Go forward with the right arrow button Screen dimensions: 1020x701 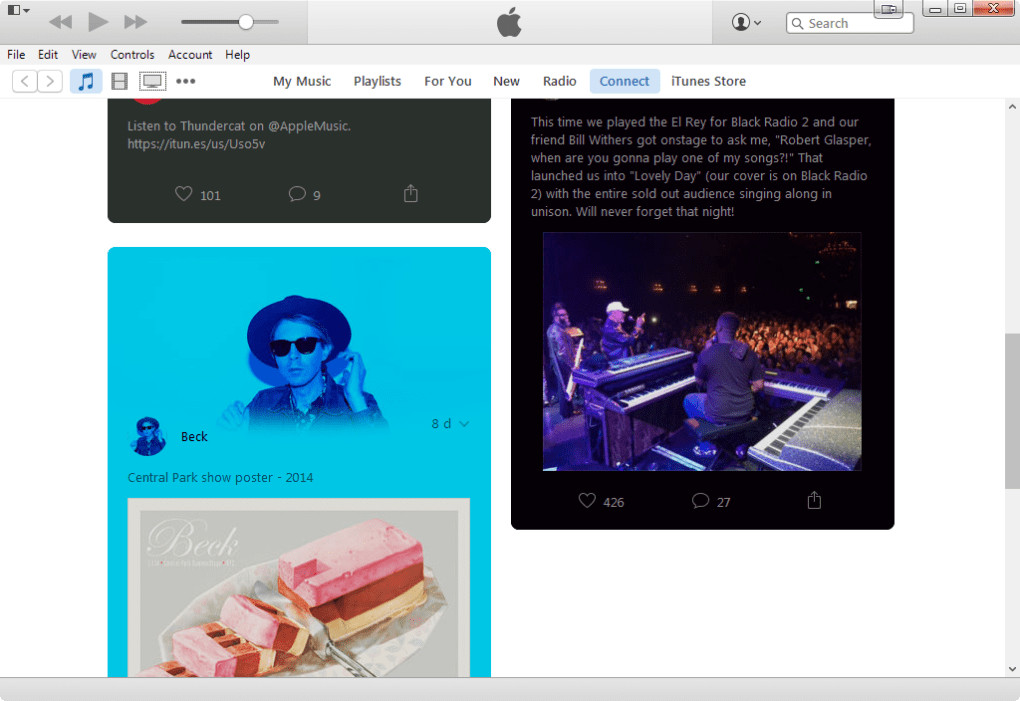(x=50, y=81)
